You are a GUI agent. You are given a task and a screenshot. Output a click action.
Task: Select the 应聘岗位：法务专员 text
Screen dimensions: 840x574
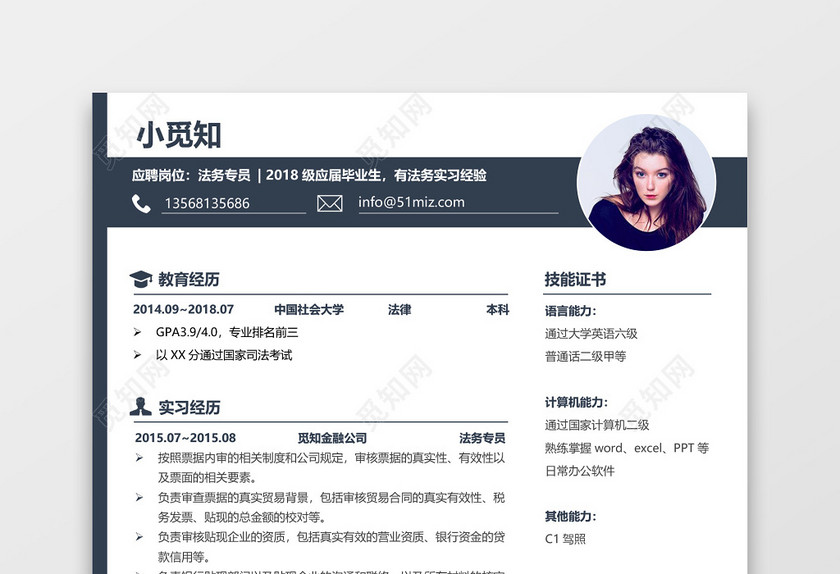pyautogui.click(x=191, y=175)
